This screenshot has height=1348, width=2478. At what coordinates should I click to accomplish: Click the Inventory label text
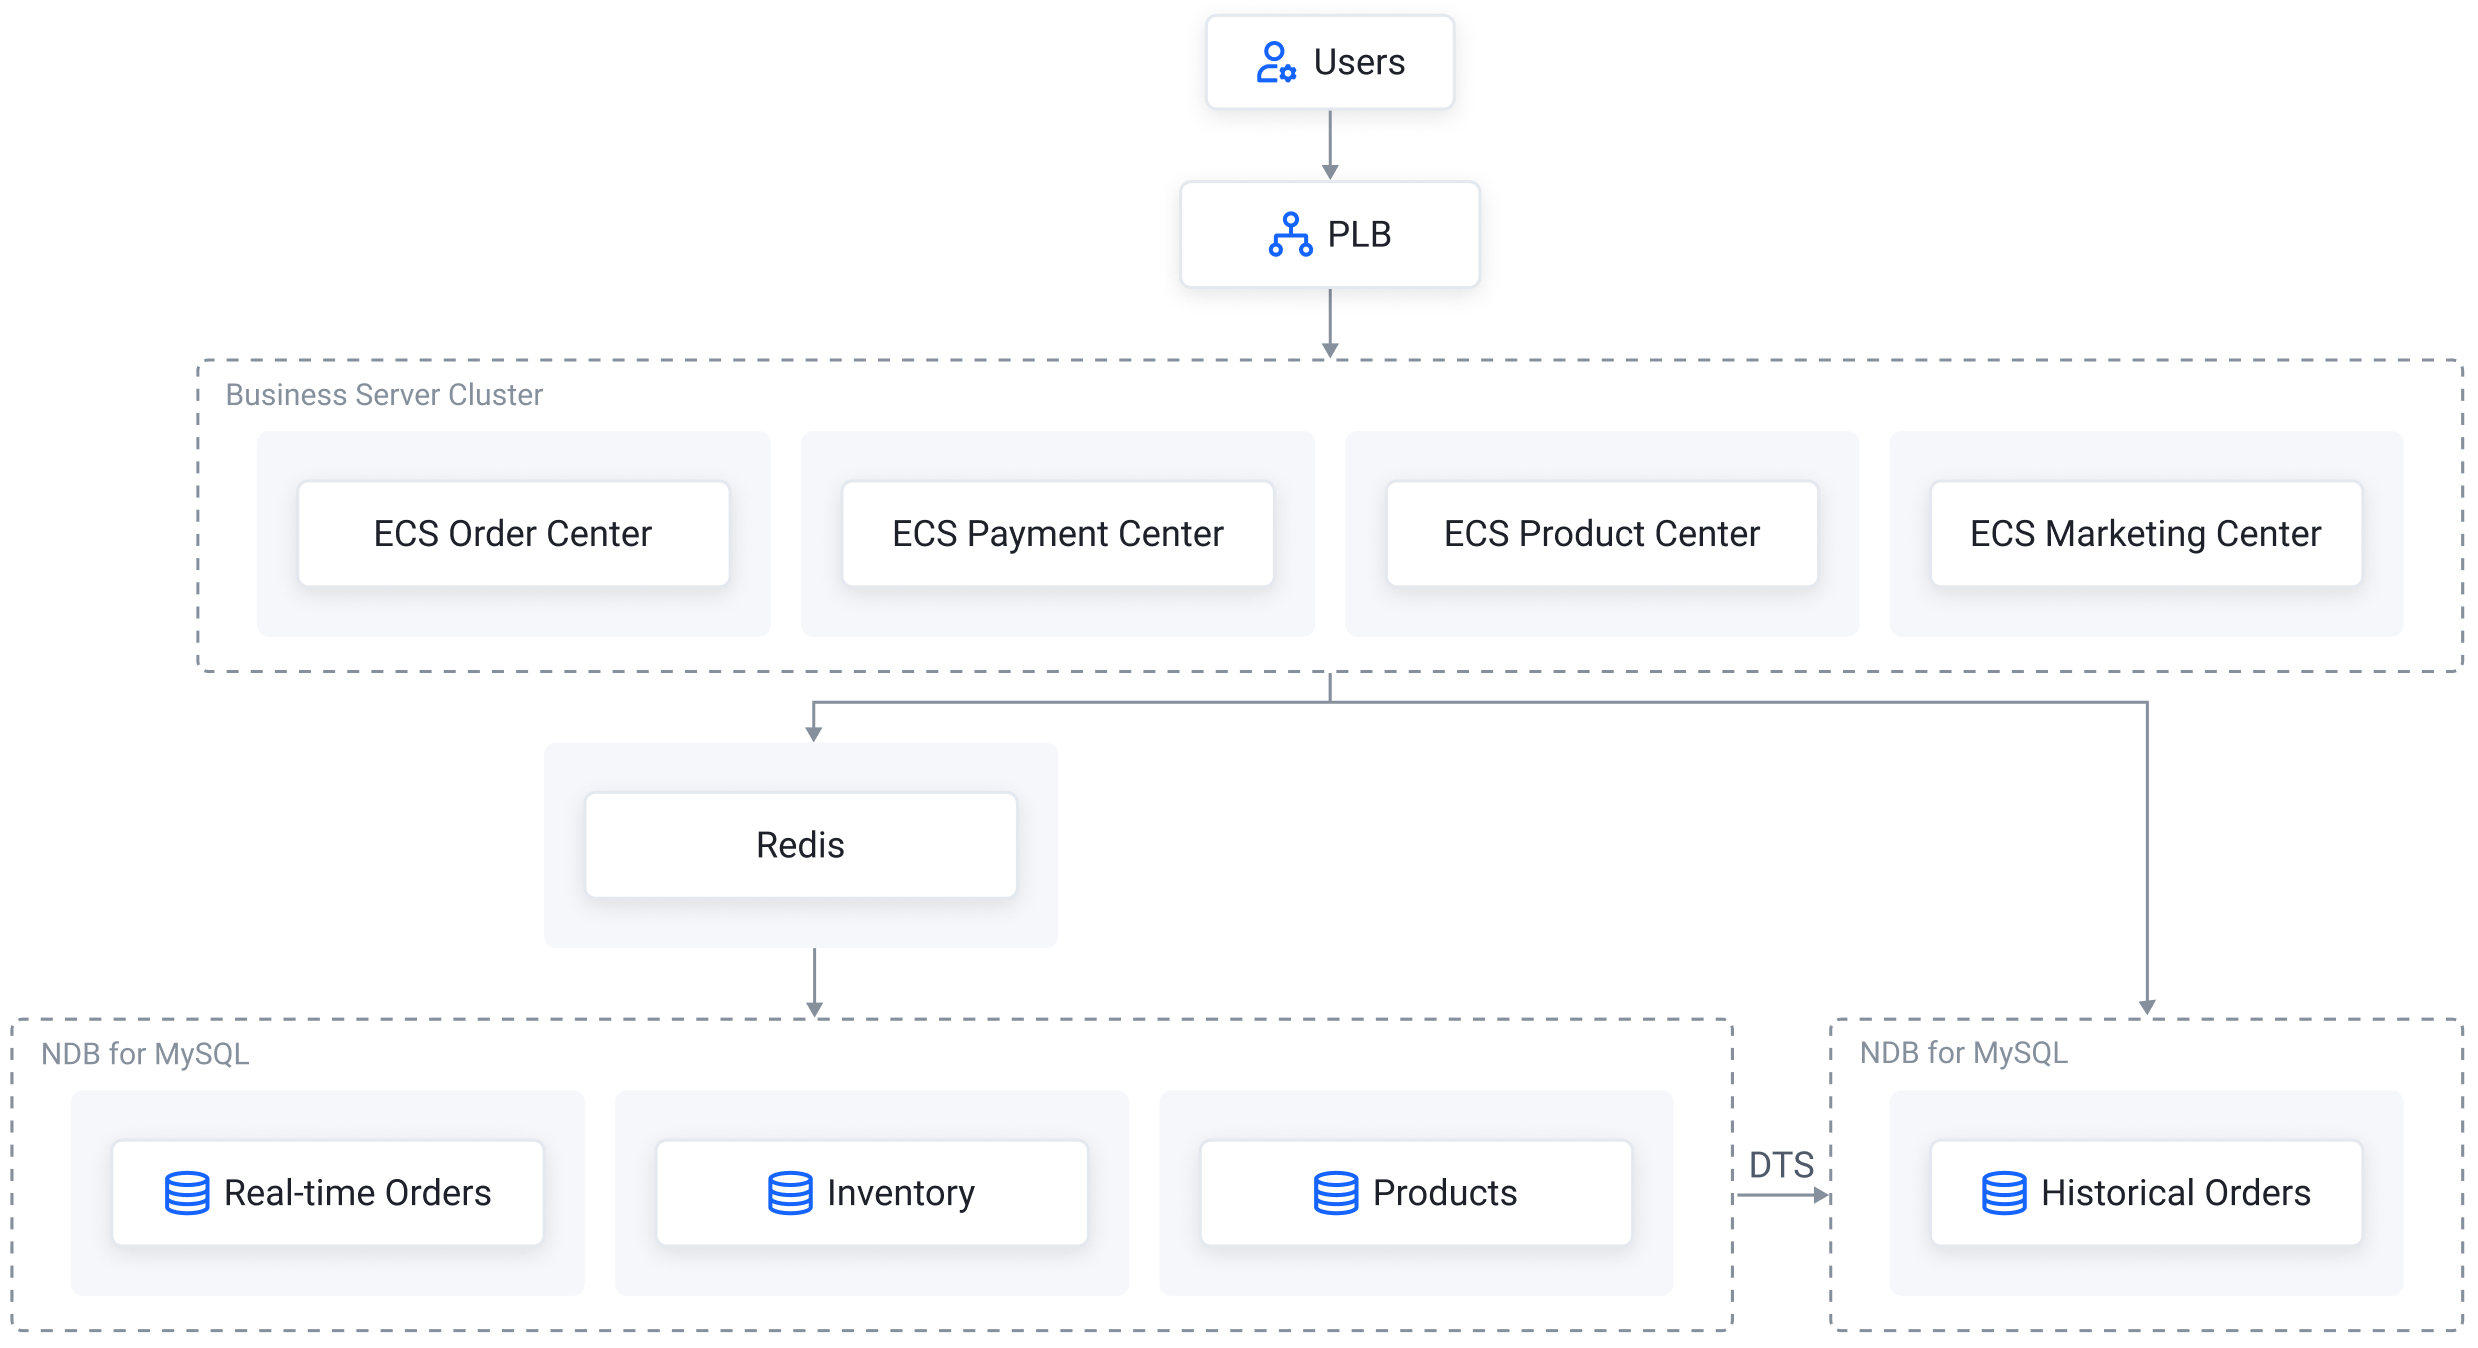point(900,1193)
